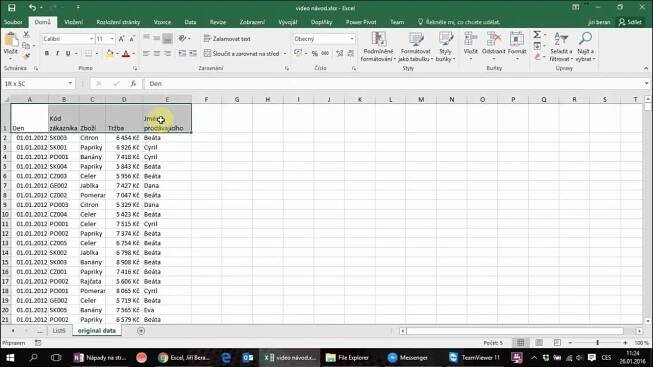Open the Calibri font name dropdown

91,39
